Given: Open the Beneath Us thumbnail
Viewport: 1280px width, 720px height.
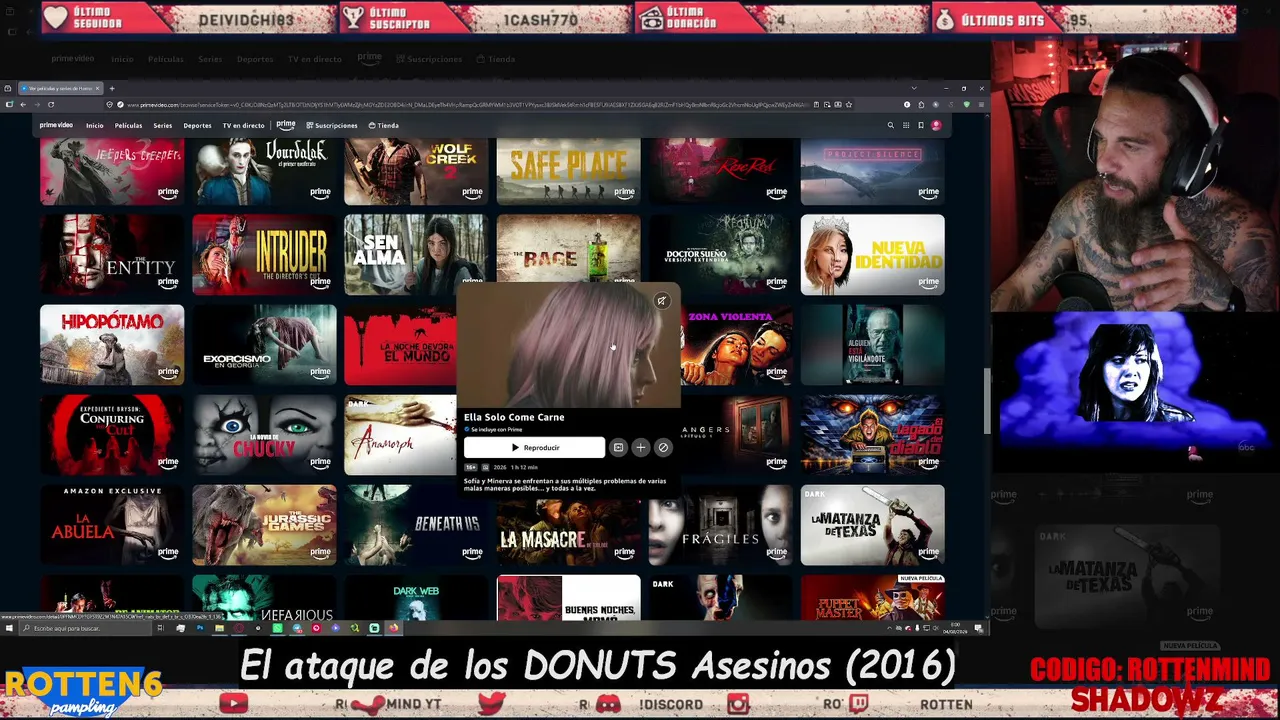Looking at the screenshot, I should 416,525.
